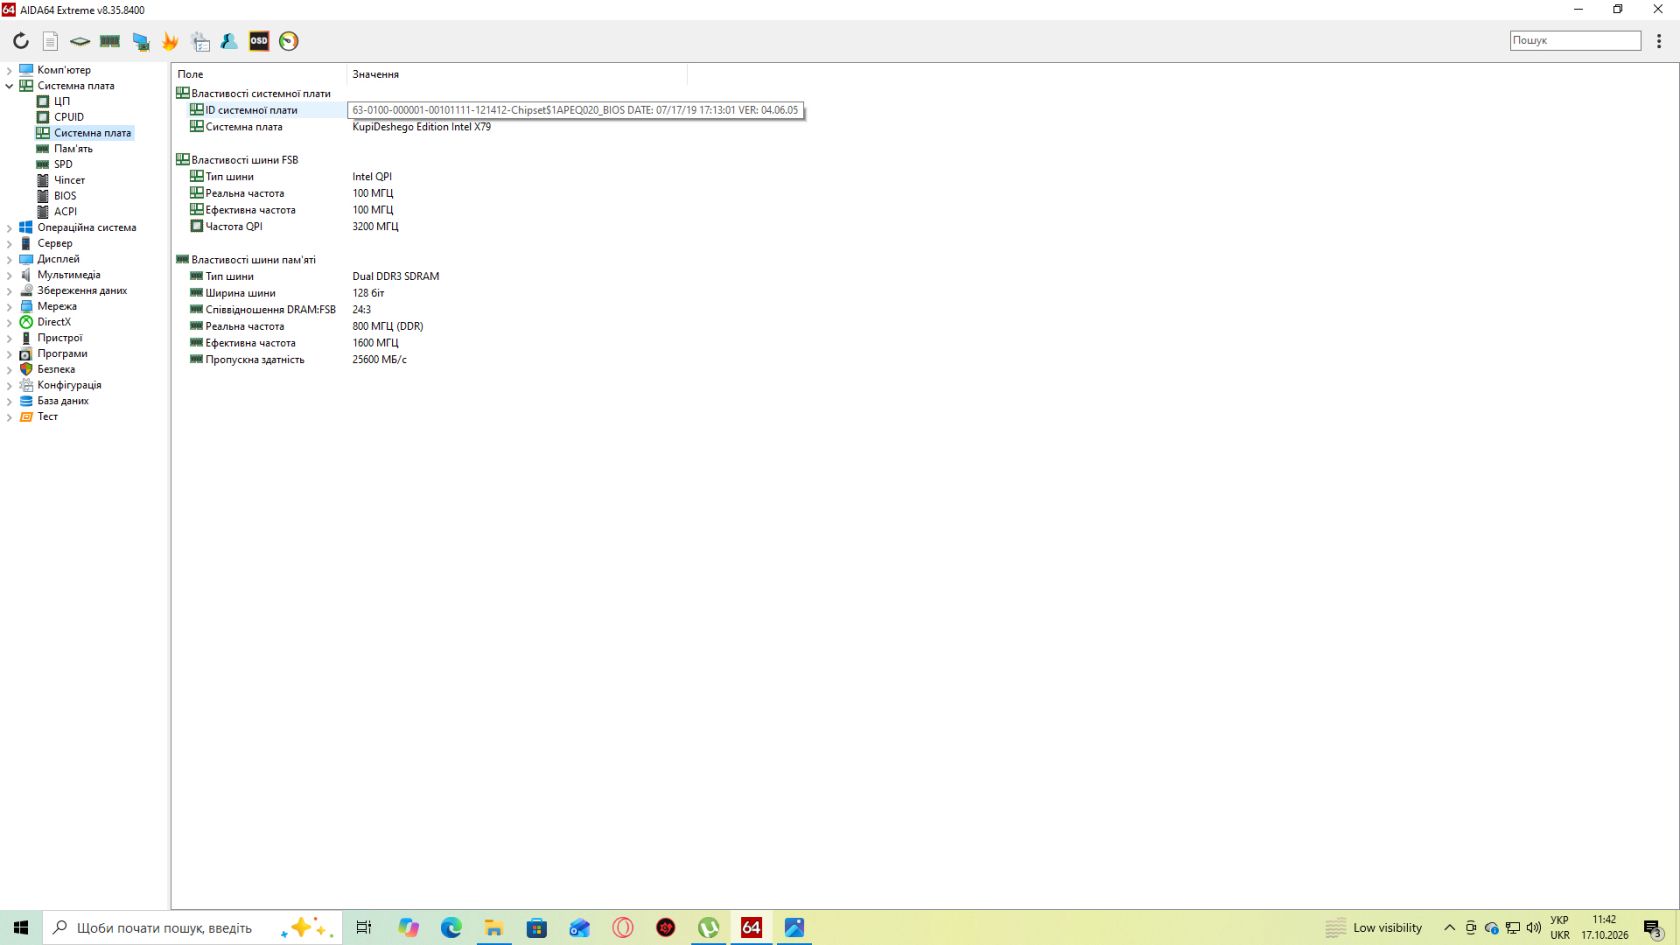Image resolution: width=1680 pixels, height=945 pixels.
Task: Launch the flame stability test icon
Action: coord(170,41)
